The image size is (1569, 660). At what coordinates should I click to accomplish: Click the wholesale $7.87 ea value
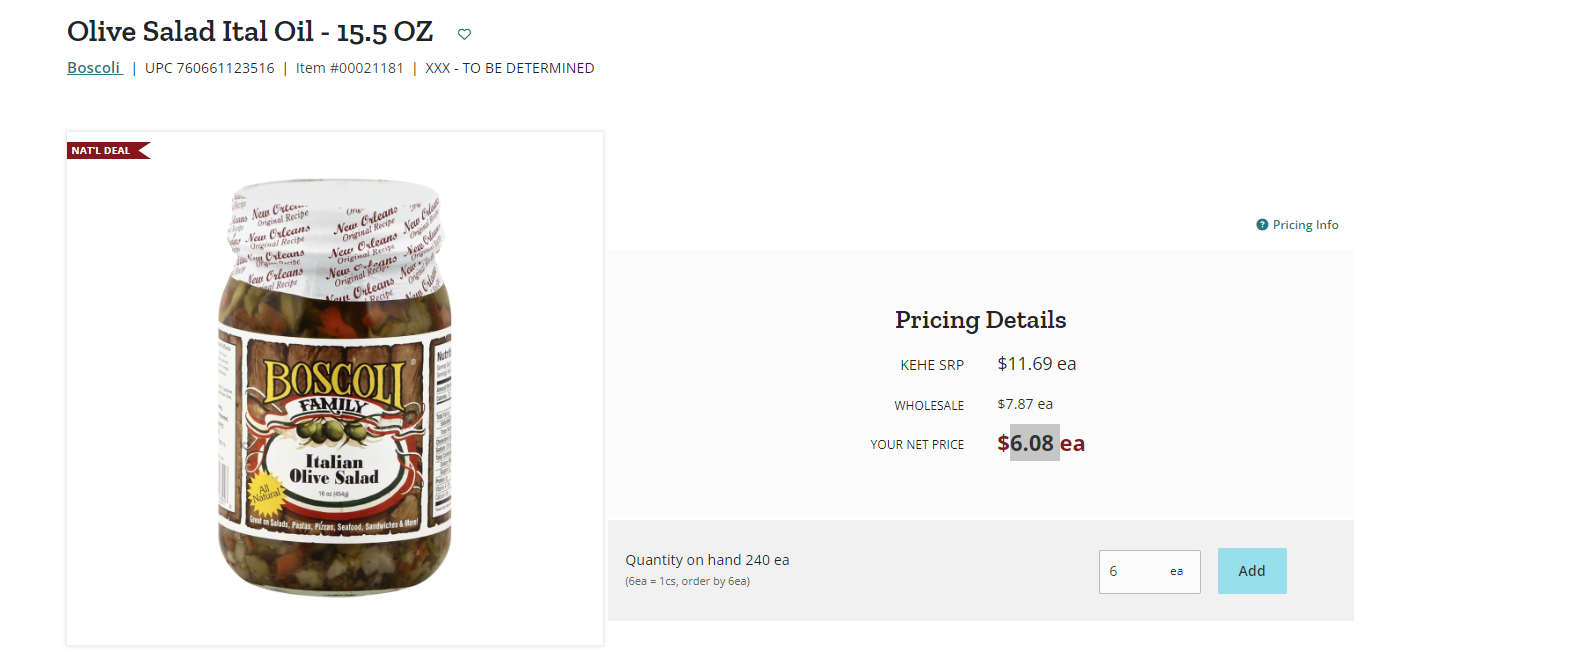[1025, 404]
